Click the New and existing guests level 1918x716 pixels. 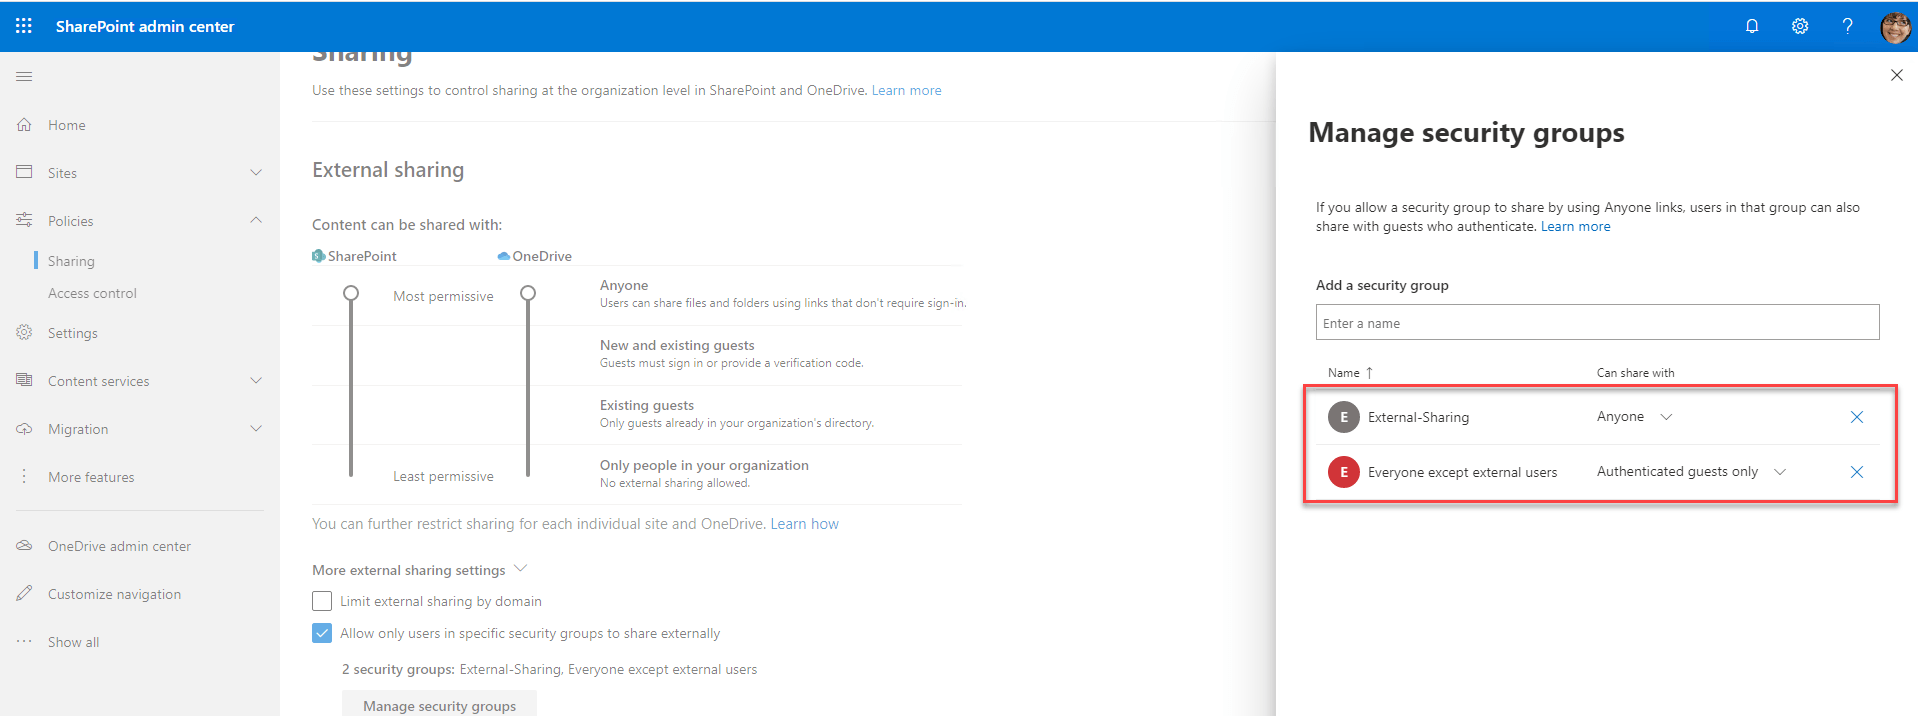point(677,345)
